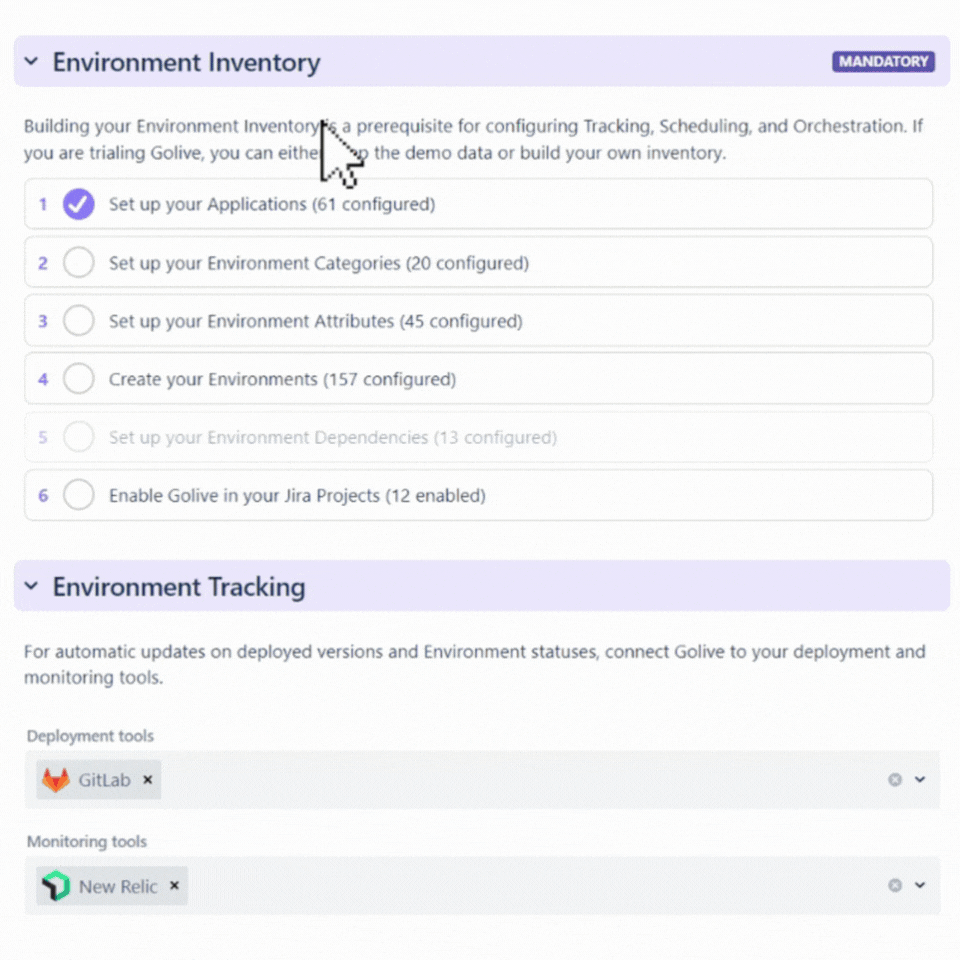Clear all Deployment tools via the circled x
The height and width of the screenshot is (960, 960).
click(895, 779)
